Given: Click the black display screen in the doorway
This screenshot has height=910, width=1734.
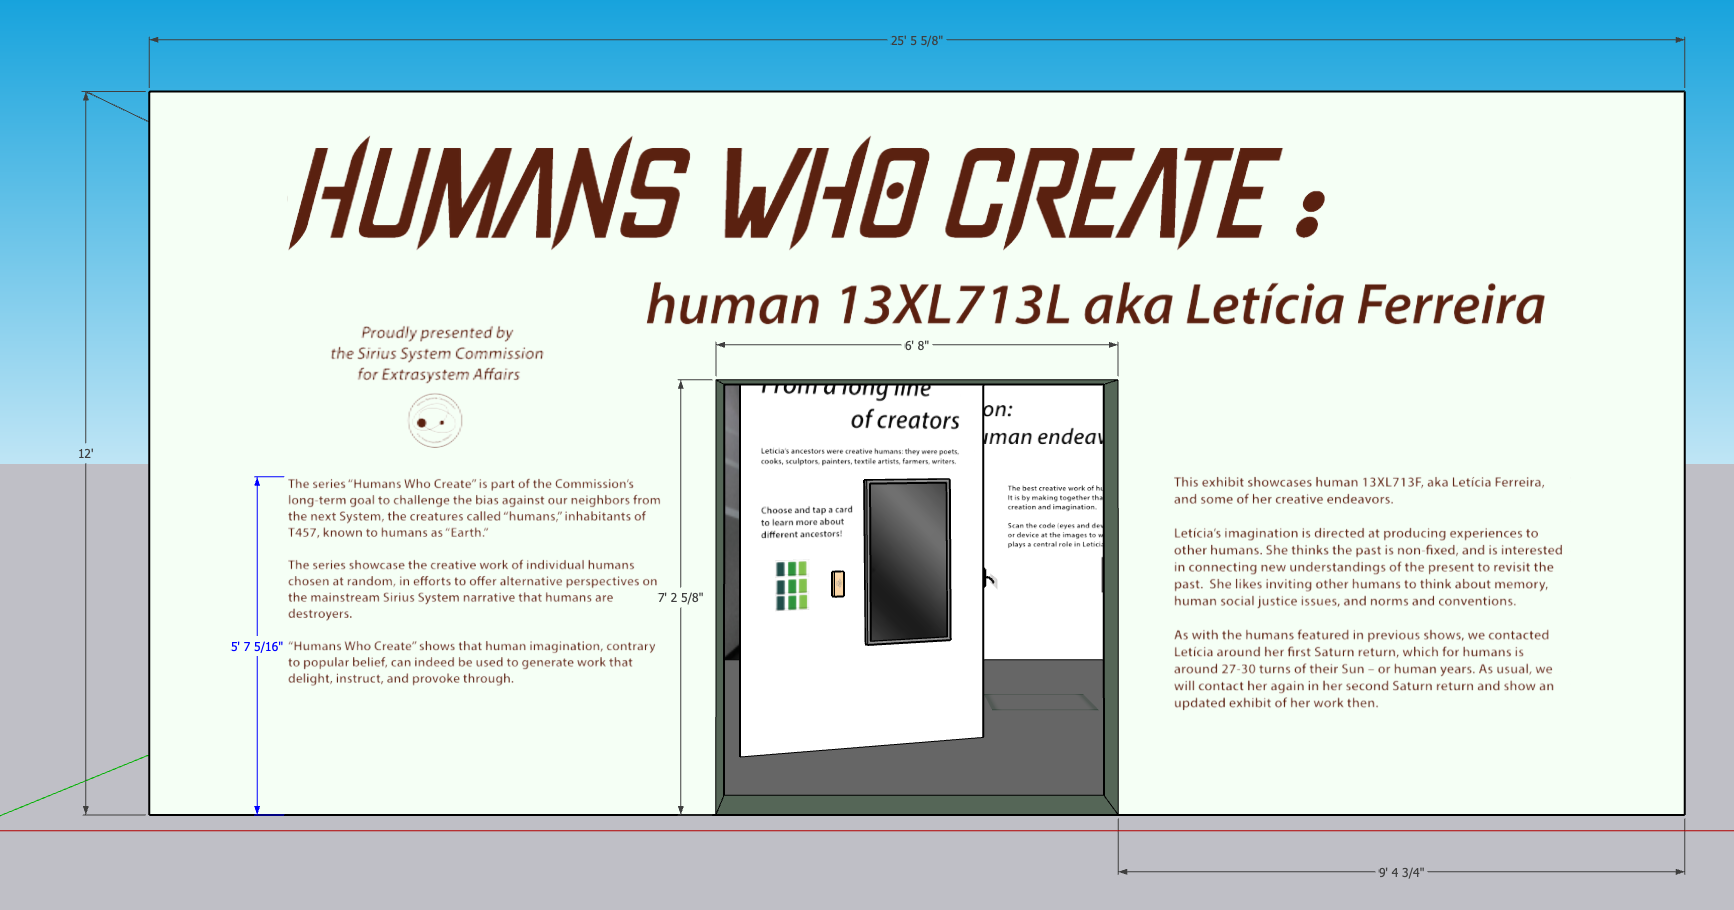Looking at the screenshot, I should click(907, 562).
